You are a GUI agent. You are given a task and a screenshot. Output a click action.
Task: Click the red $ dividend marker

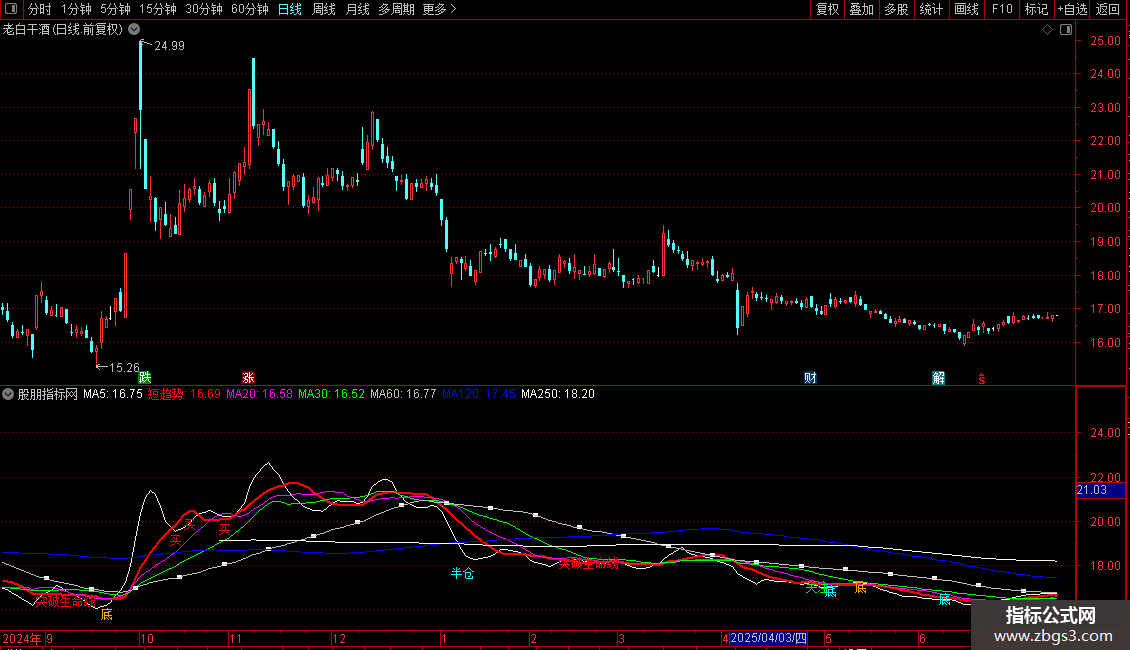(x=982, y=378)
